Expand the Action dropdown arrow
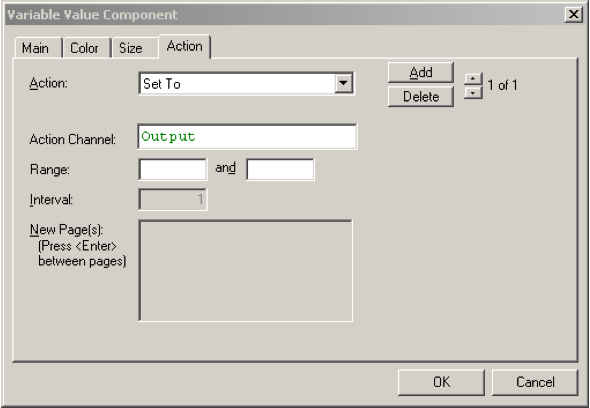The height and width of the screenshot is (408, 590). (x=344, y=83)
